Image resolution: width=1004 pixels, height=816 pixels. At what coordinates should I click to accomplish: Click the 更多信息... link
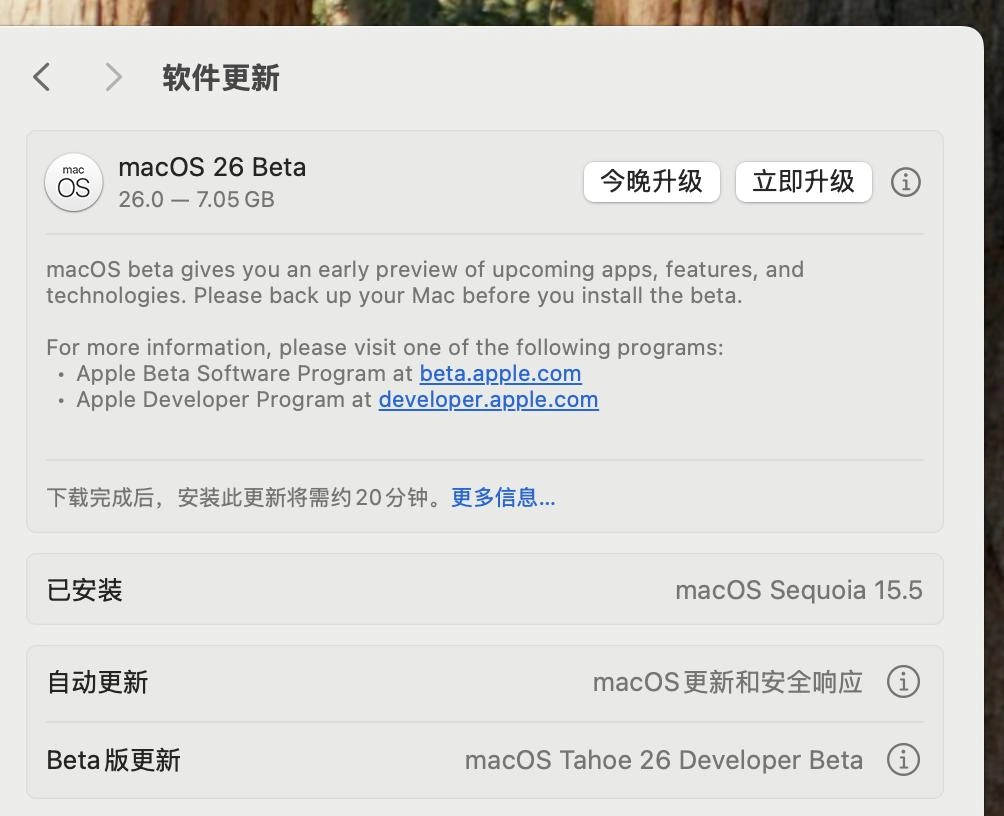(503, 497)
